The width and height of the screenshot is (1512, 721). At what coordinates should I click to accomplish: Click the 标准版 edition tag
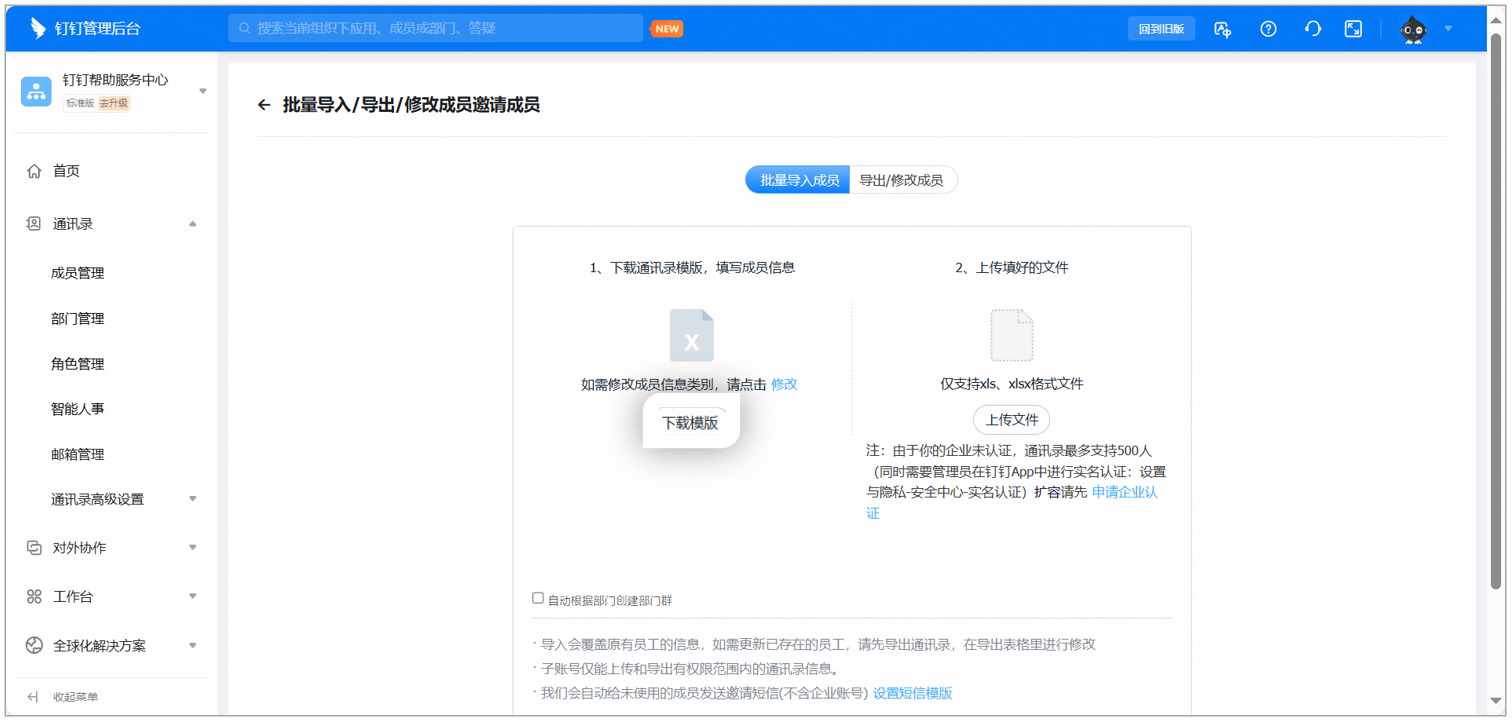80,103
